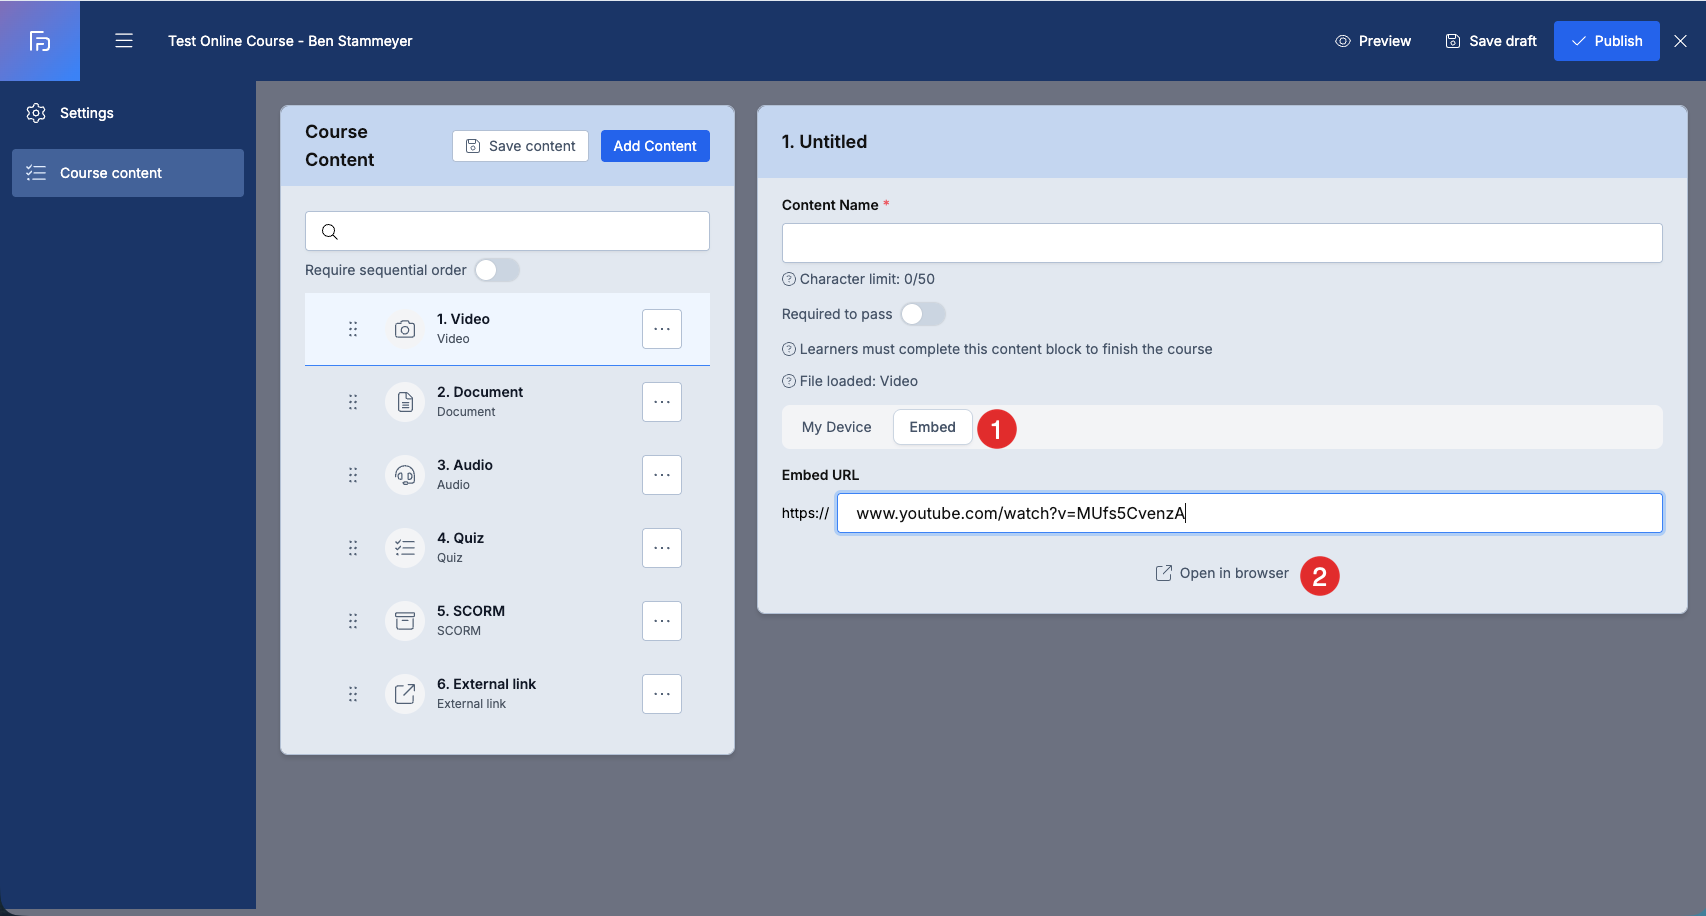Select Course content in the sidebar

(x=128, y=173)
